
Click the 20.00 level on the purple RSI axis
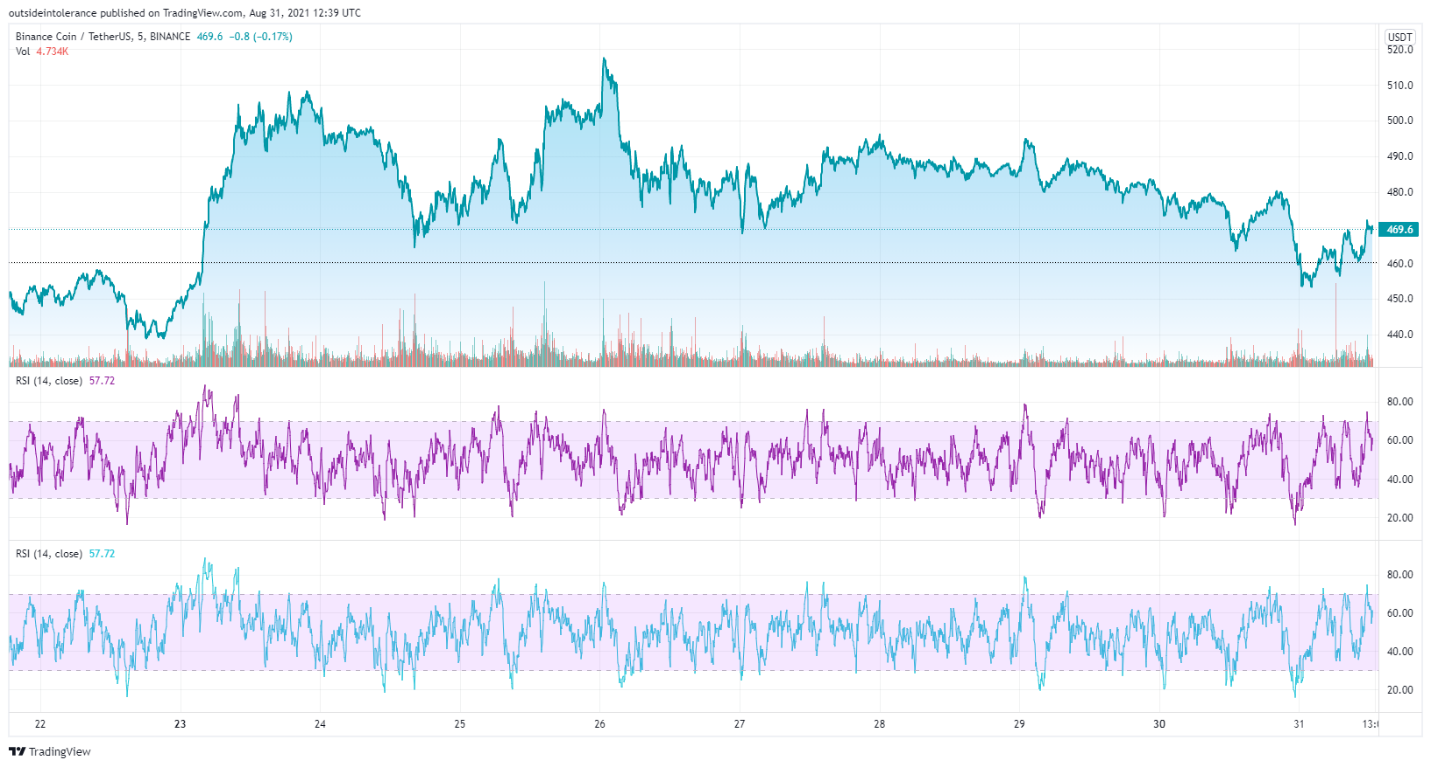(1399, 518)
